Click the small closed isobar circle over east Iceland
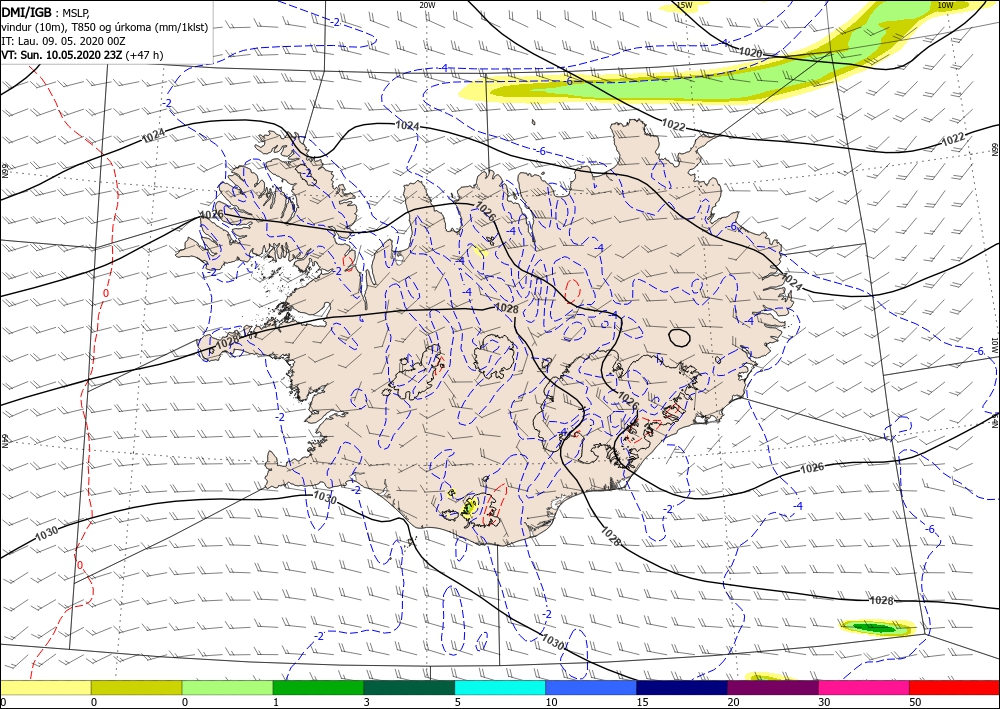Viewport: 1000px width, 709px height. (679, 337)
